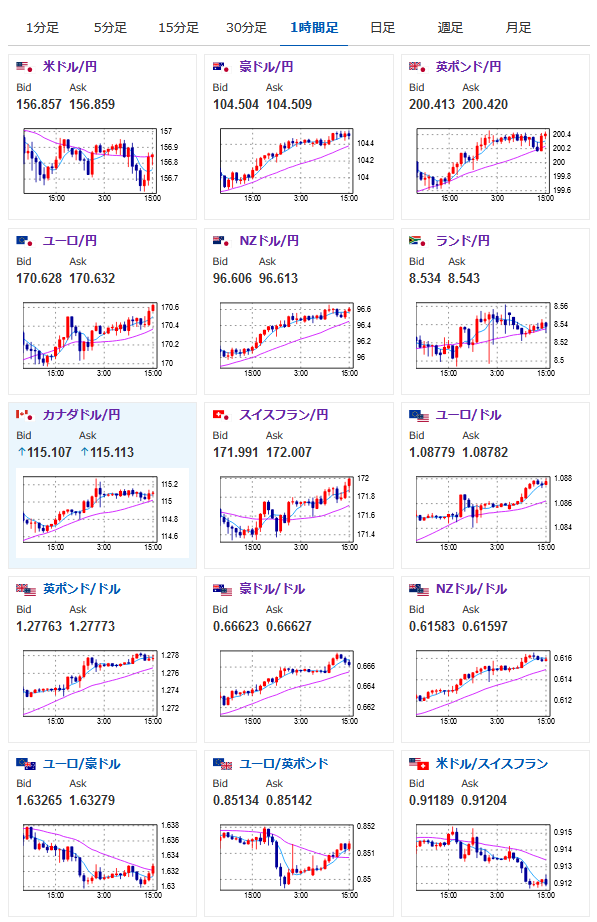597x922 pixels.
Task: Open the 英ポンド/ドル pair link
Action: [82, 589]
